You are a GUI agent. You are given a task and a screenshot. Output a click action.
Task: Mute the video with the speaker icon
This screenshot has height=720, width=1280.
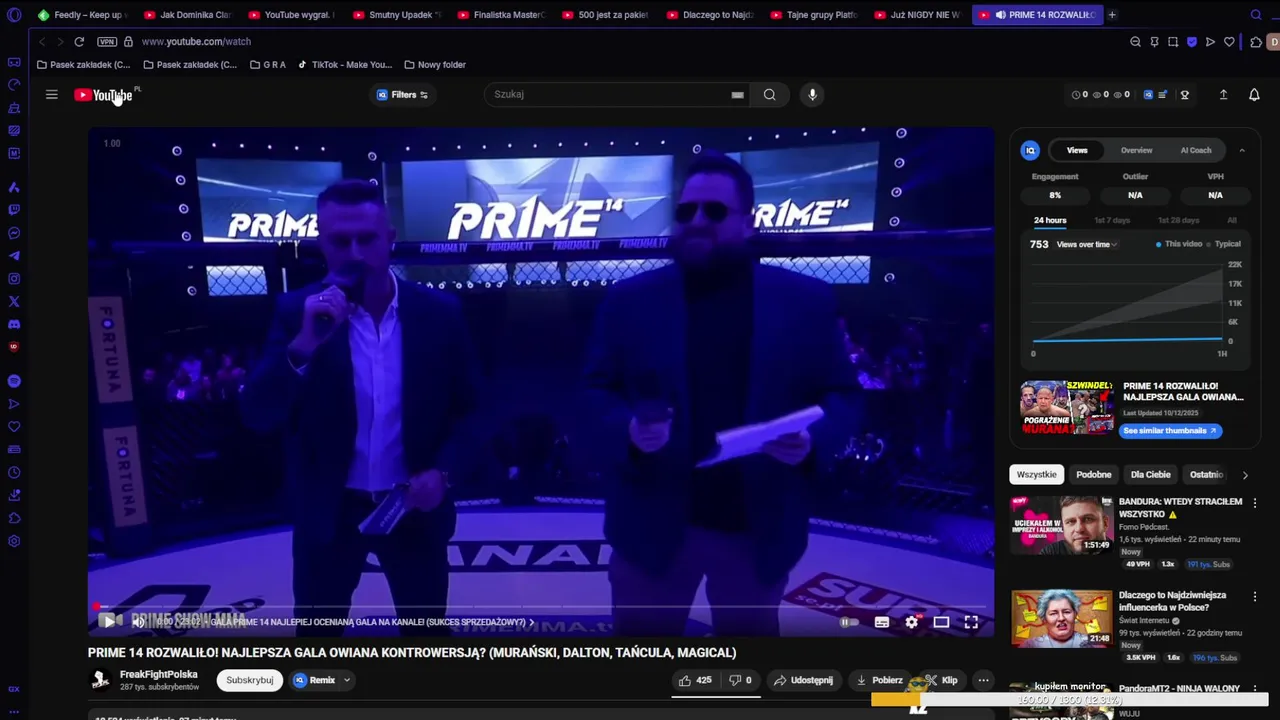139,622
